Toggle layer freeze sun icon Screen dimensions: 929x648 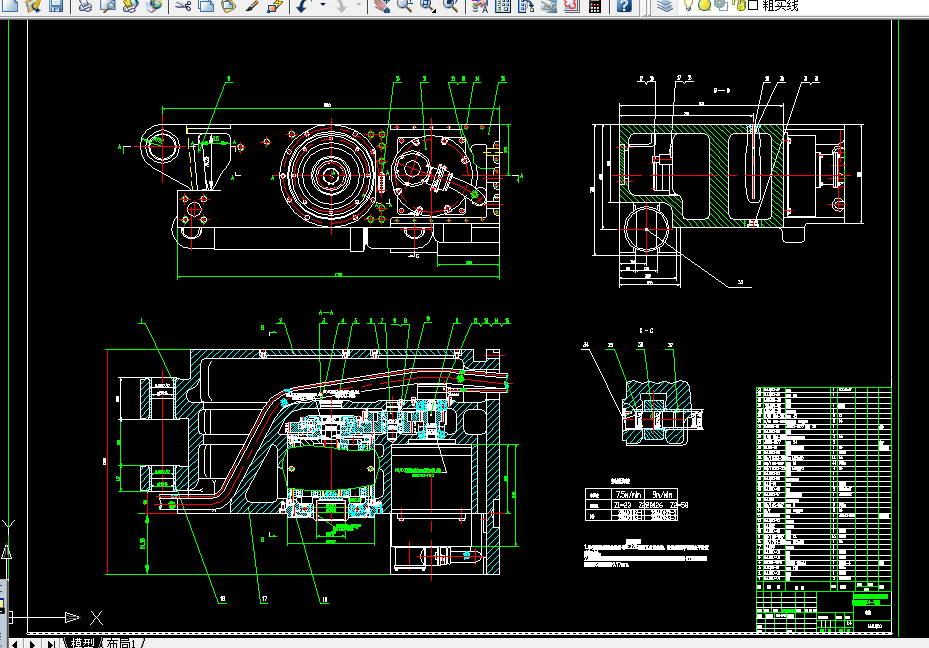click(x=704, y=6)
